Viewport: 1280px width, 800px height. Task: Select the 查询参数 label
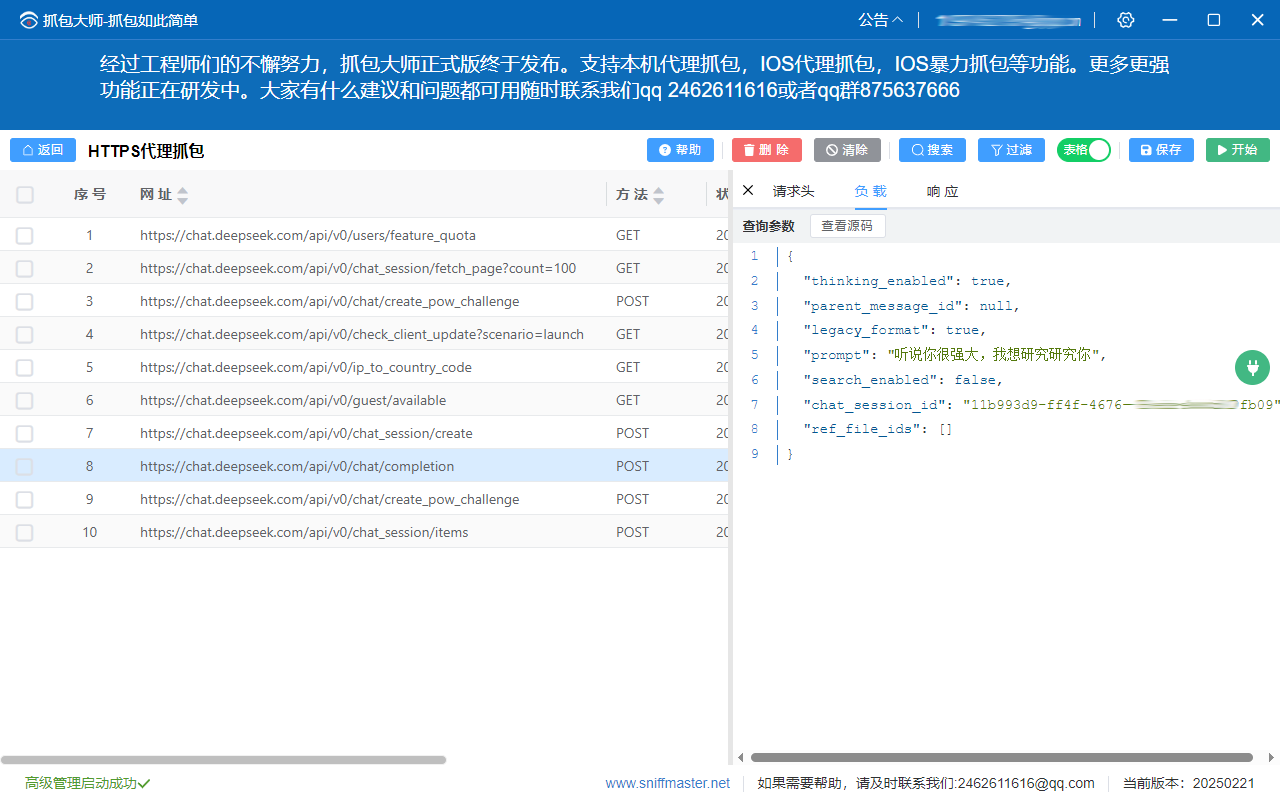(768, 226)
